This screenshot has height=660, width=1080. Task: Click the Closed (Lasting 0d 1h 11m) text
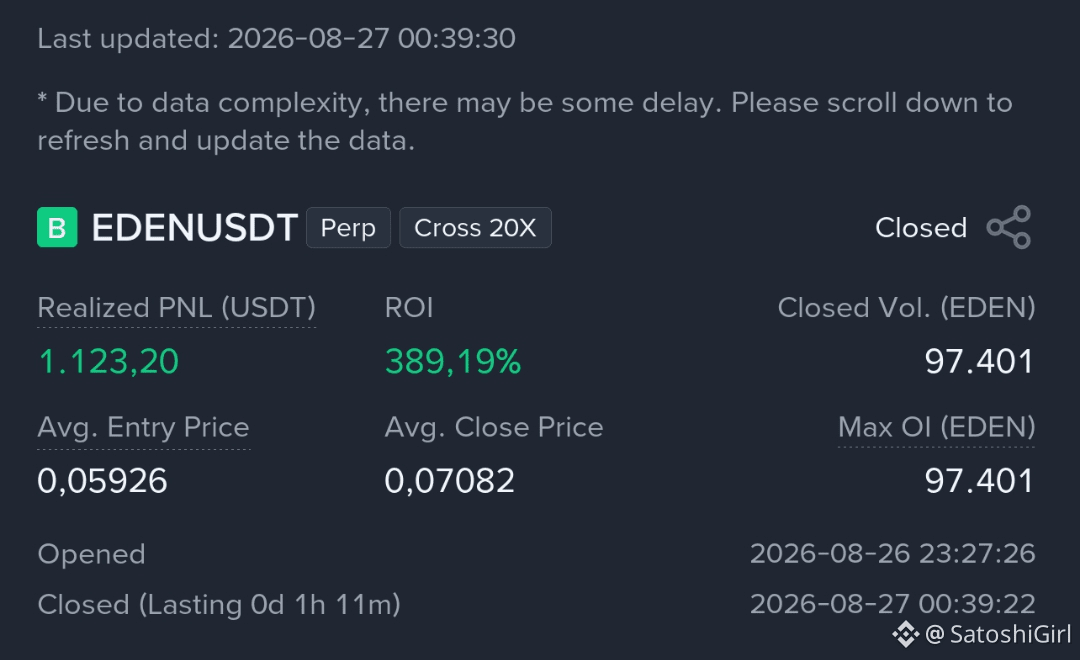(x=219, y=605)
